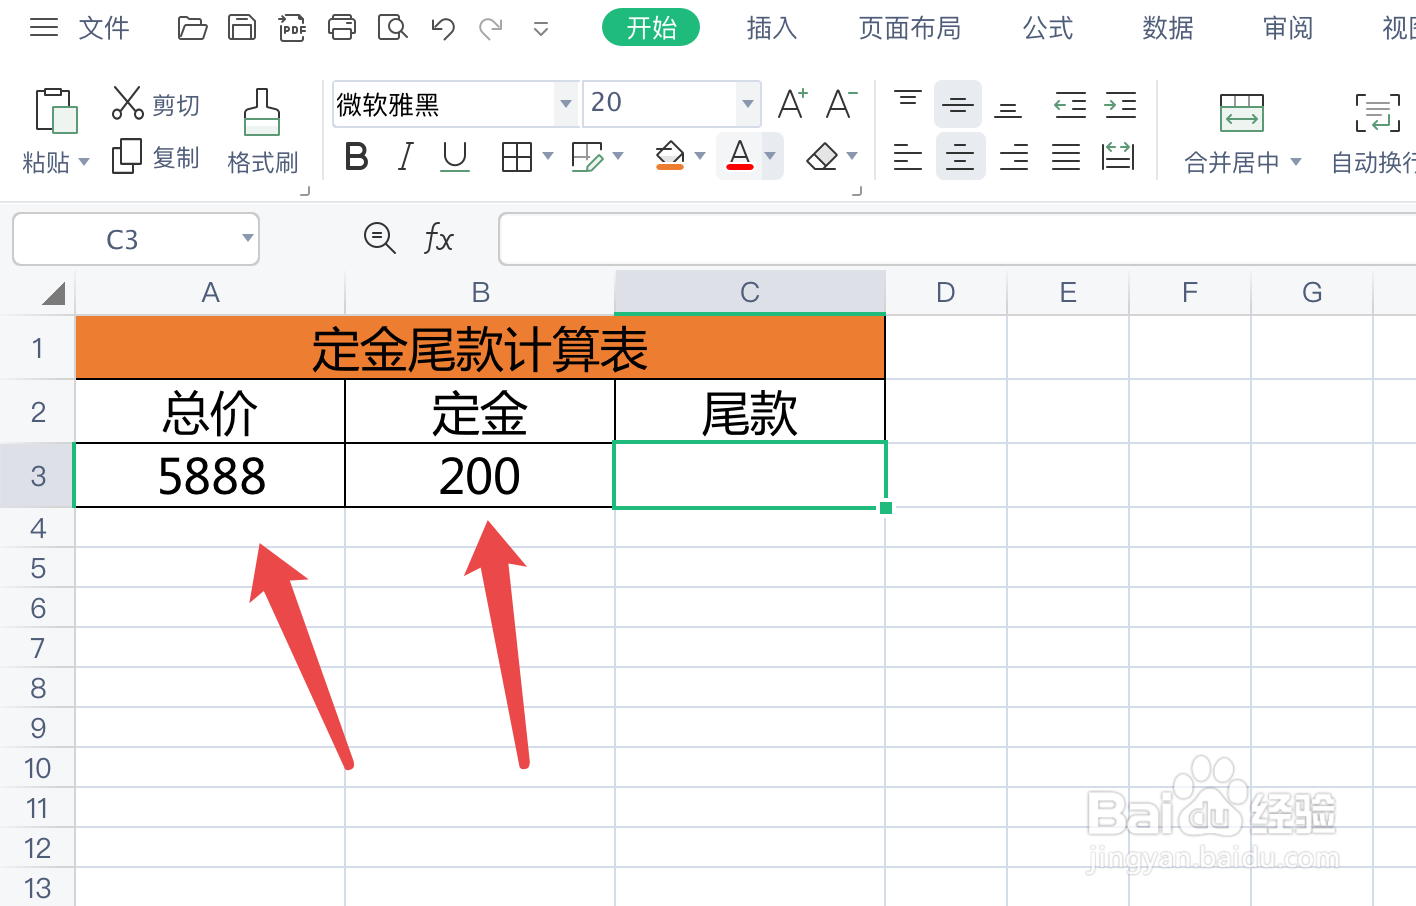1416x906 pixels.
Task: Expand quick access toolbar options
Action: pyautogui.click(x=541, y=29)
